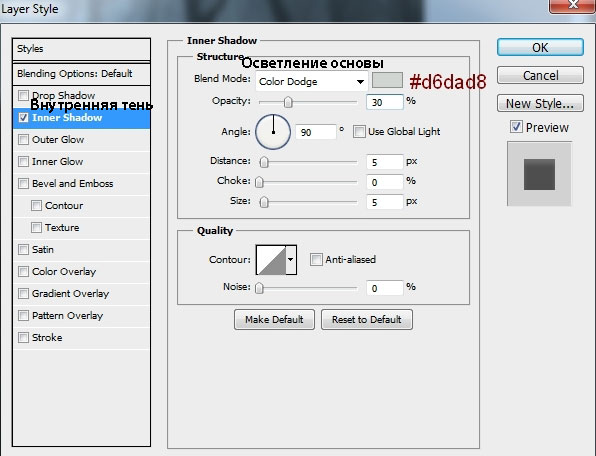The image size is (596, 456).
Task: Select the Satin row label
Action: point(43,250)
